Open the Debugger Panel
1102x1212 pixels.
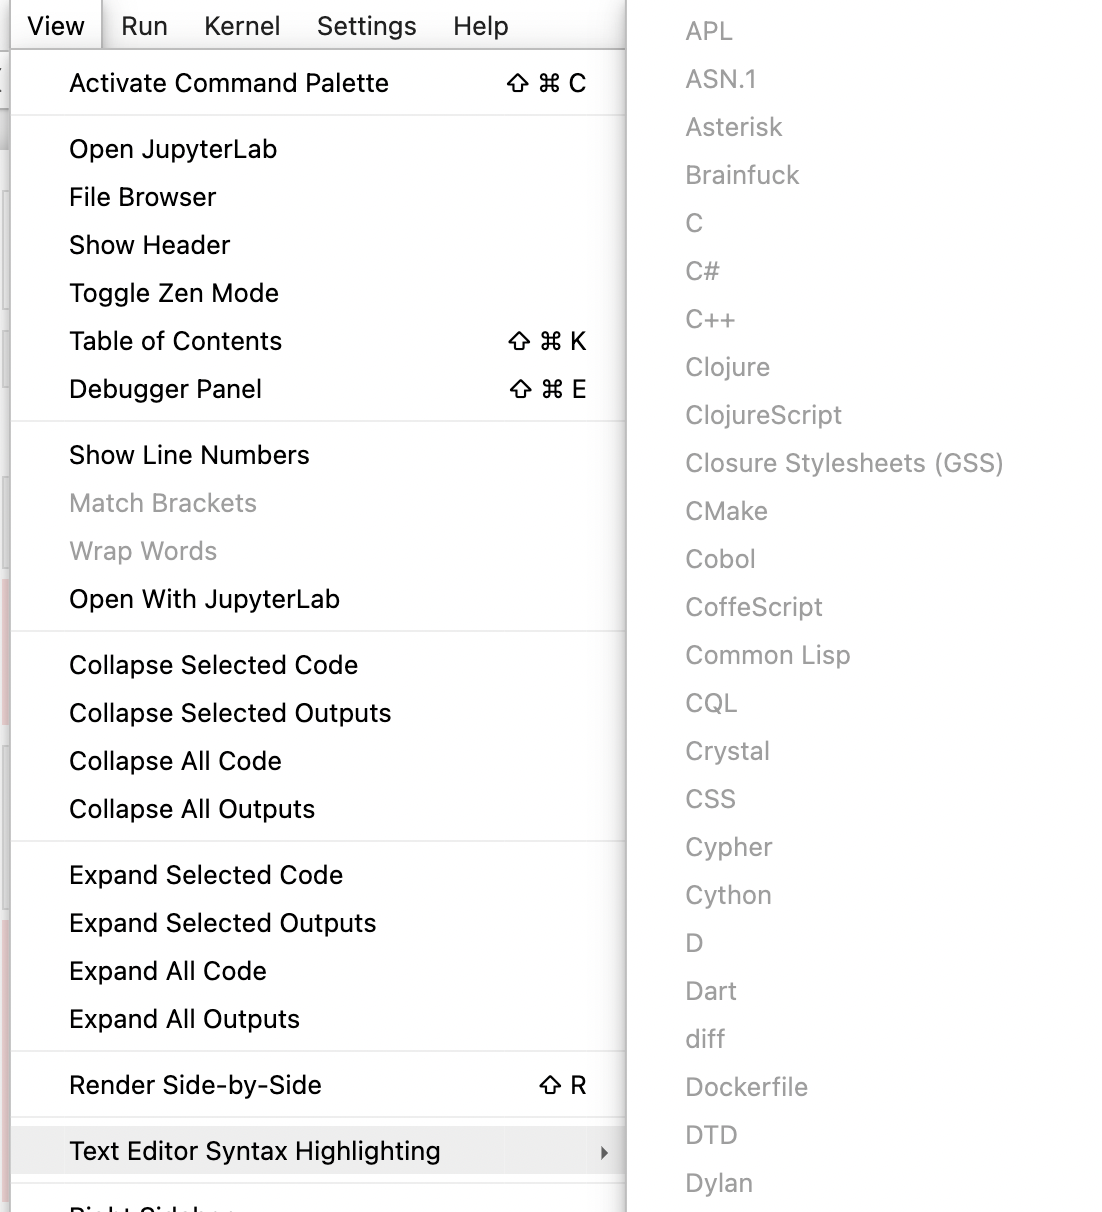(x=318, y=389)
